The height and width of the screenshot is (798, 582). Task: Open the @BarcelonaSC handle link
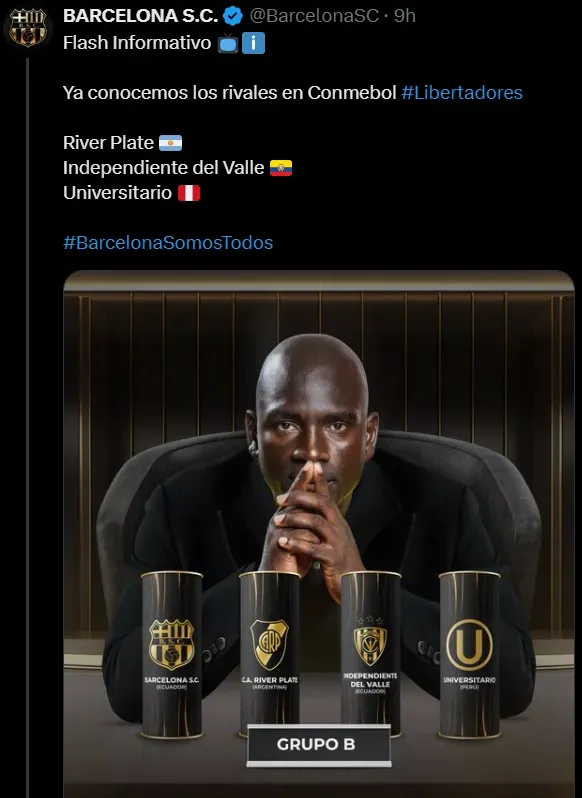pos(314,16)
